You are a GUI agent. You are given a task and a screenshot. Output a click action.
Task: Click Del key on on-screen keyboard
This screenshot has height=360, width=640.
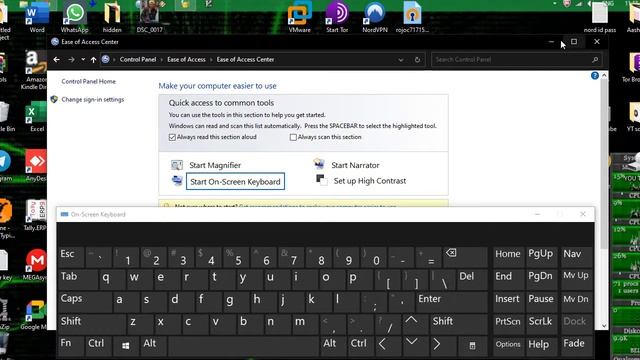tap(472, 280)
